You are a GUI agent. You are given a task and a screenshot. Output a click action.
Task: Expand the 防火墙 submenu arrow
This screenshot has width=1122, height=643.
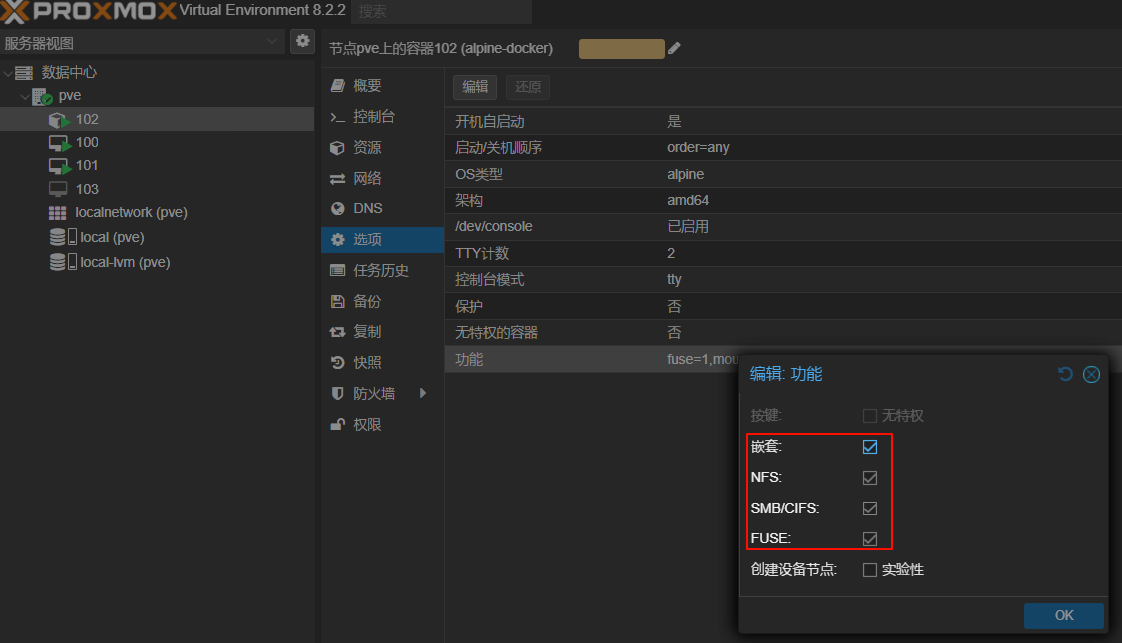click(x=423, y=394)
